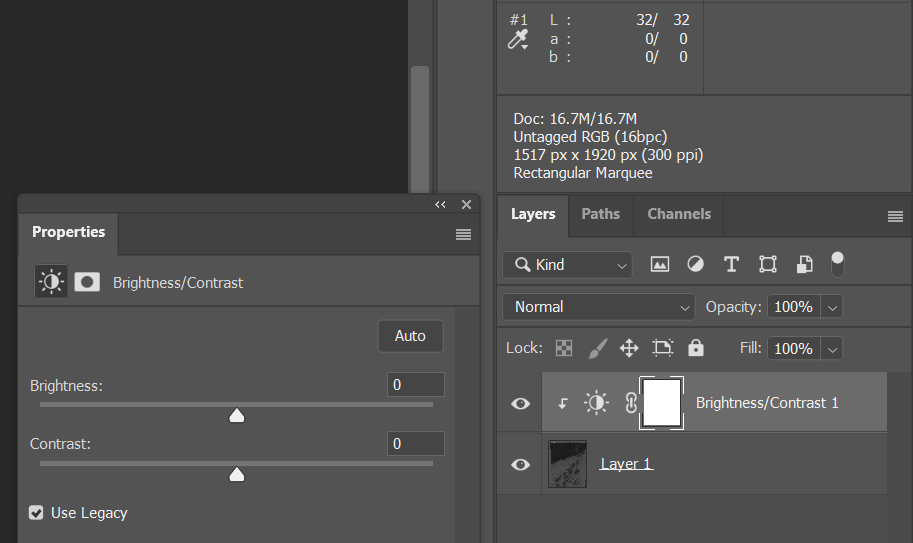The height and width of the screenshot is (543, 913).
Task: Filter layers by pixel layers icon
Action: [x=660, y=264]
